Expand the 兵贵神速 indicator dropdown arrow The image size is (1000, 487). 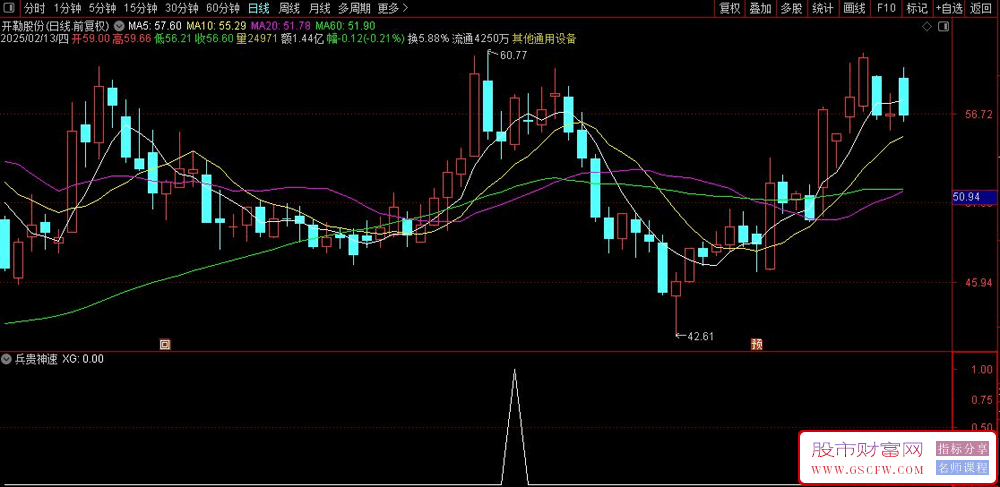[x=7, y=359]
